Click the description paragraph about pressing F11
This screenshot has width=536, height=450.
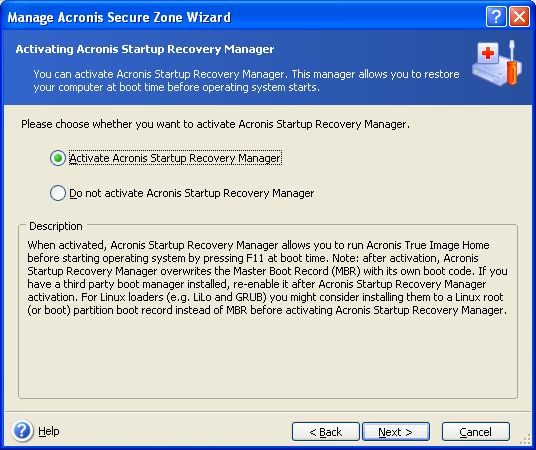pos(267,277)
